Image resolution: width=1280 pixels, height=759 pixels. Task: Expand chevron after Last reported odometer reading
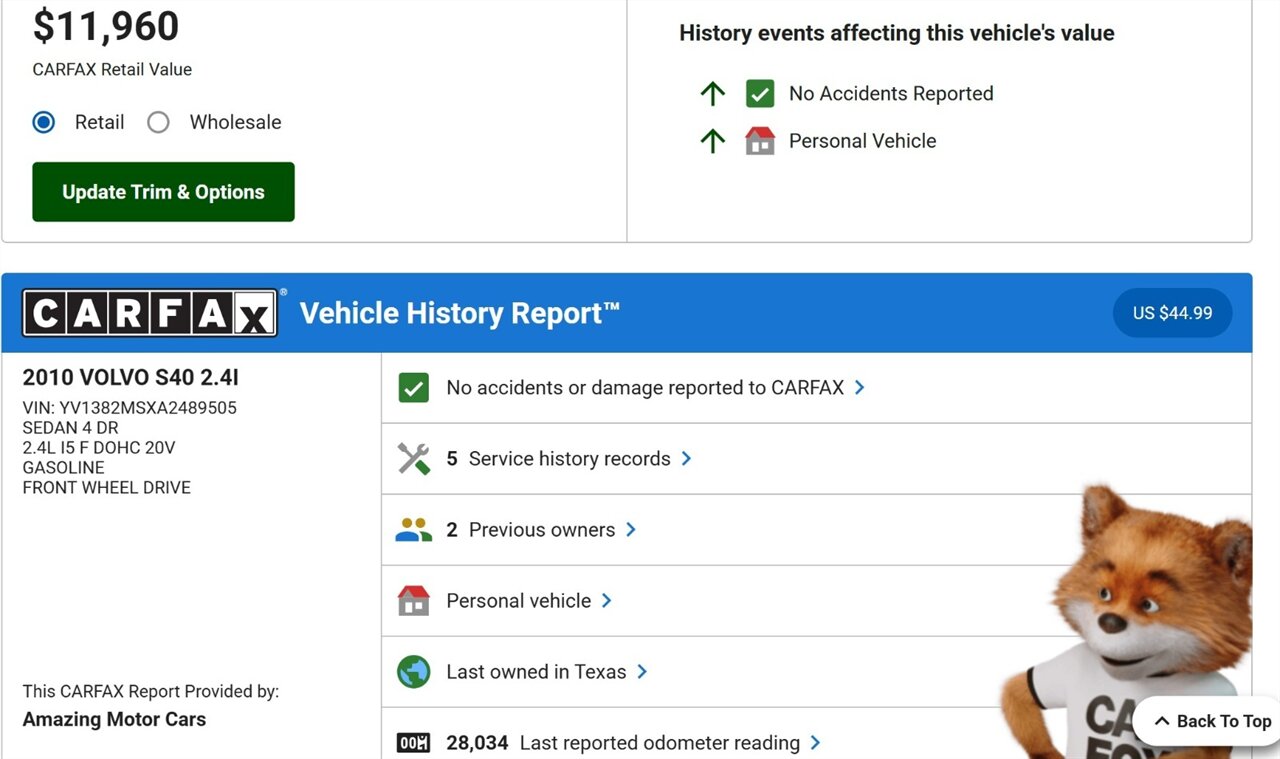pos(815,743)
